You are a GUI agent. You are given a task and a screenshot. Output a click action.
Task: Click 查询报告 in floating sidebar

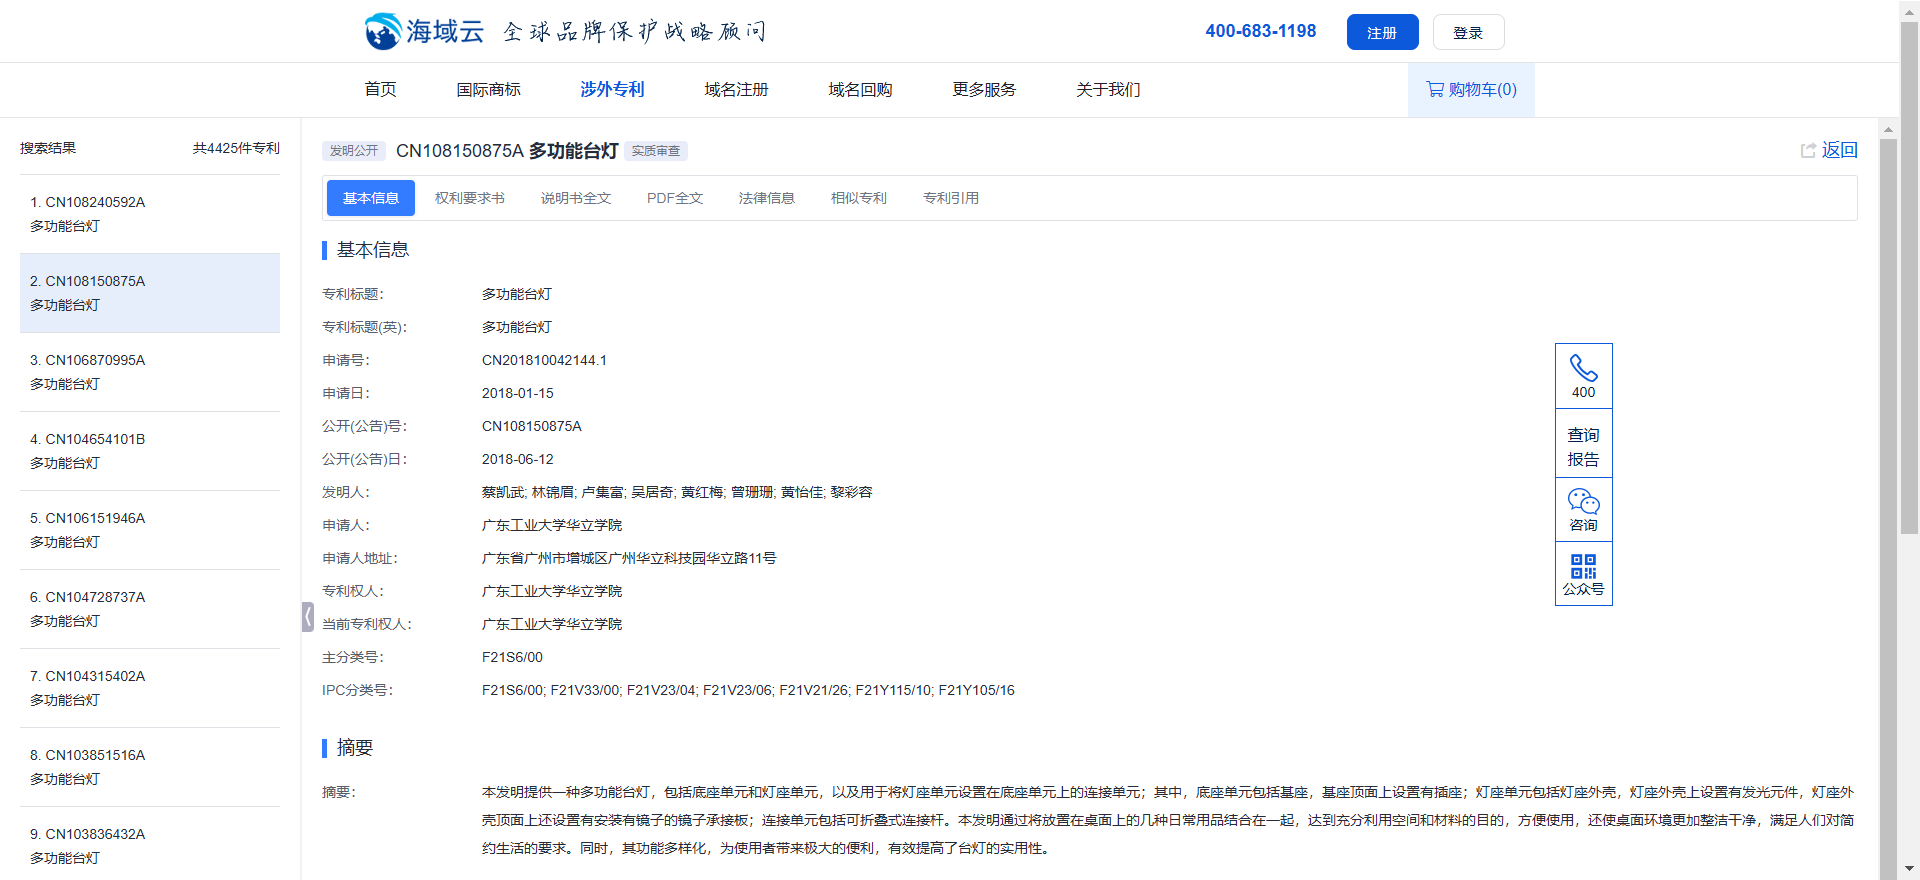pyautogui.click(x=1583, y=447)
